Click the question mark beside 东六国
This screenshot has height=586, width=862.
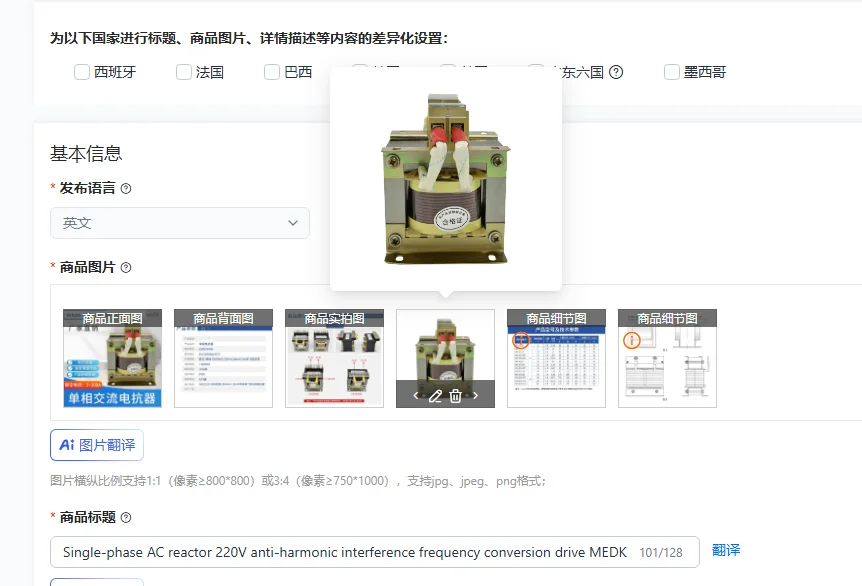[616, 72]
